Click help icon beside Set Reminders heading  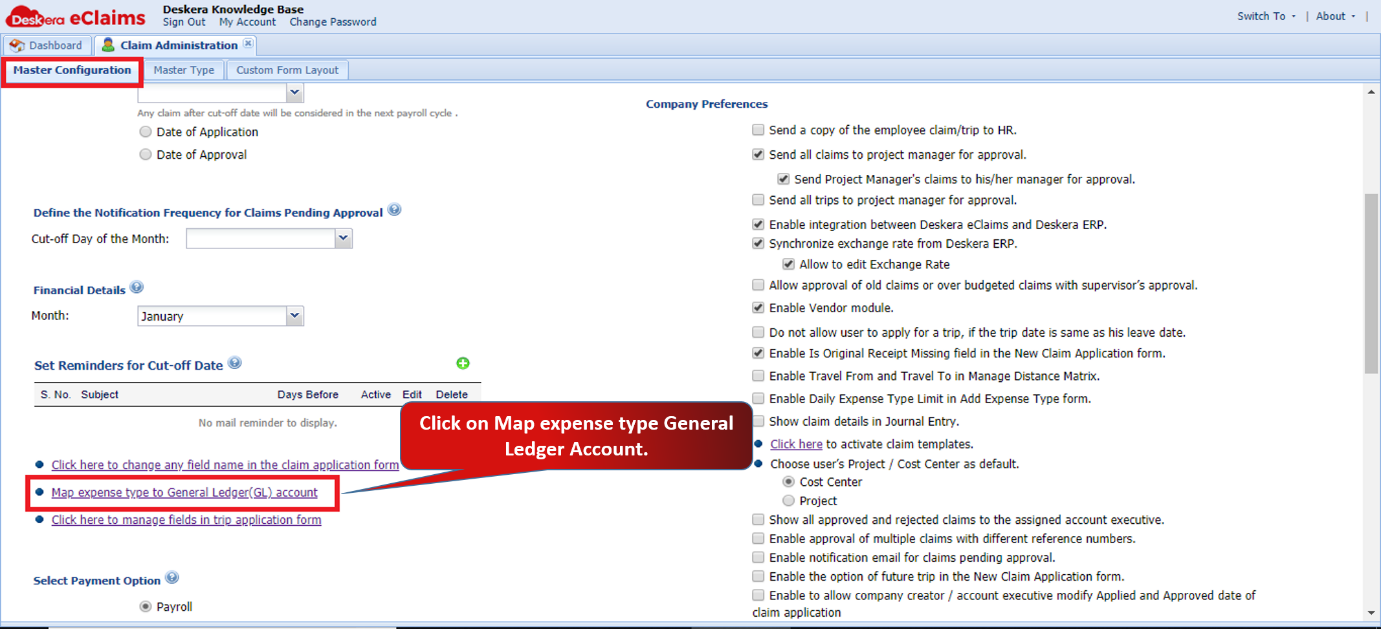coord(234,363)
